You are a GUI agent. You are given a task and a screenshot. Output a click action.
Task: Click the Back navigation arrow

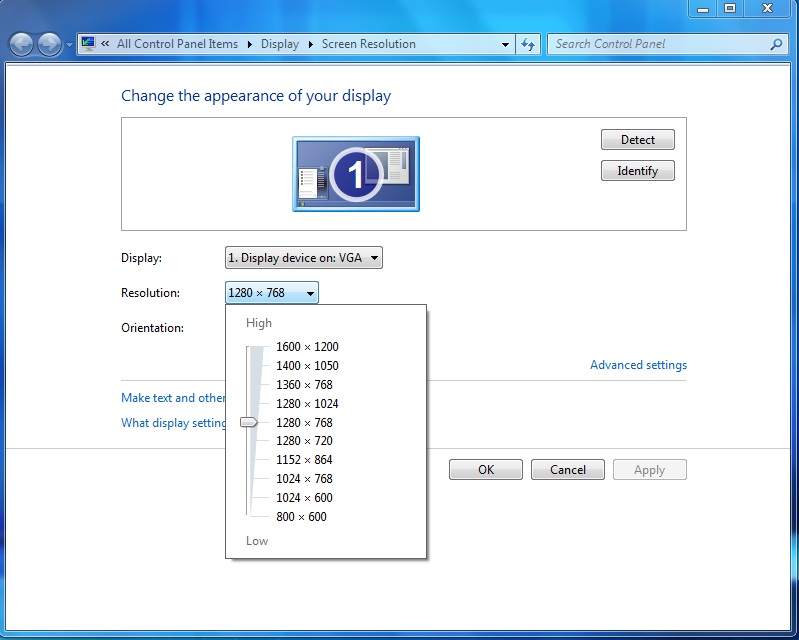(21, 44)
